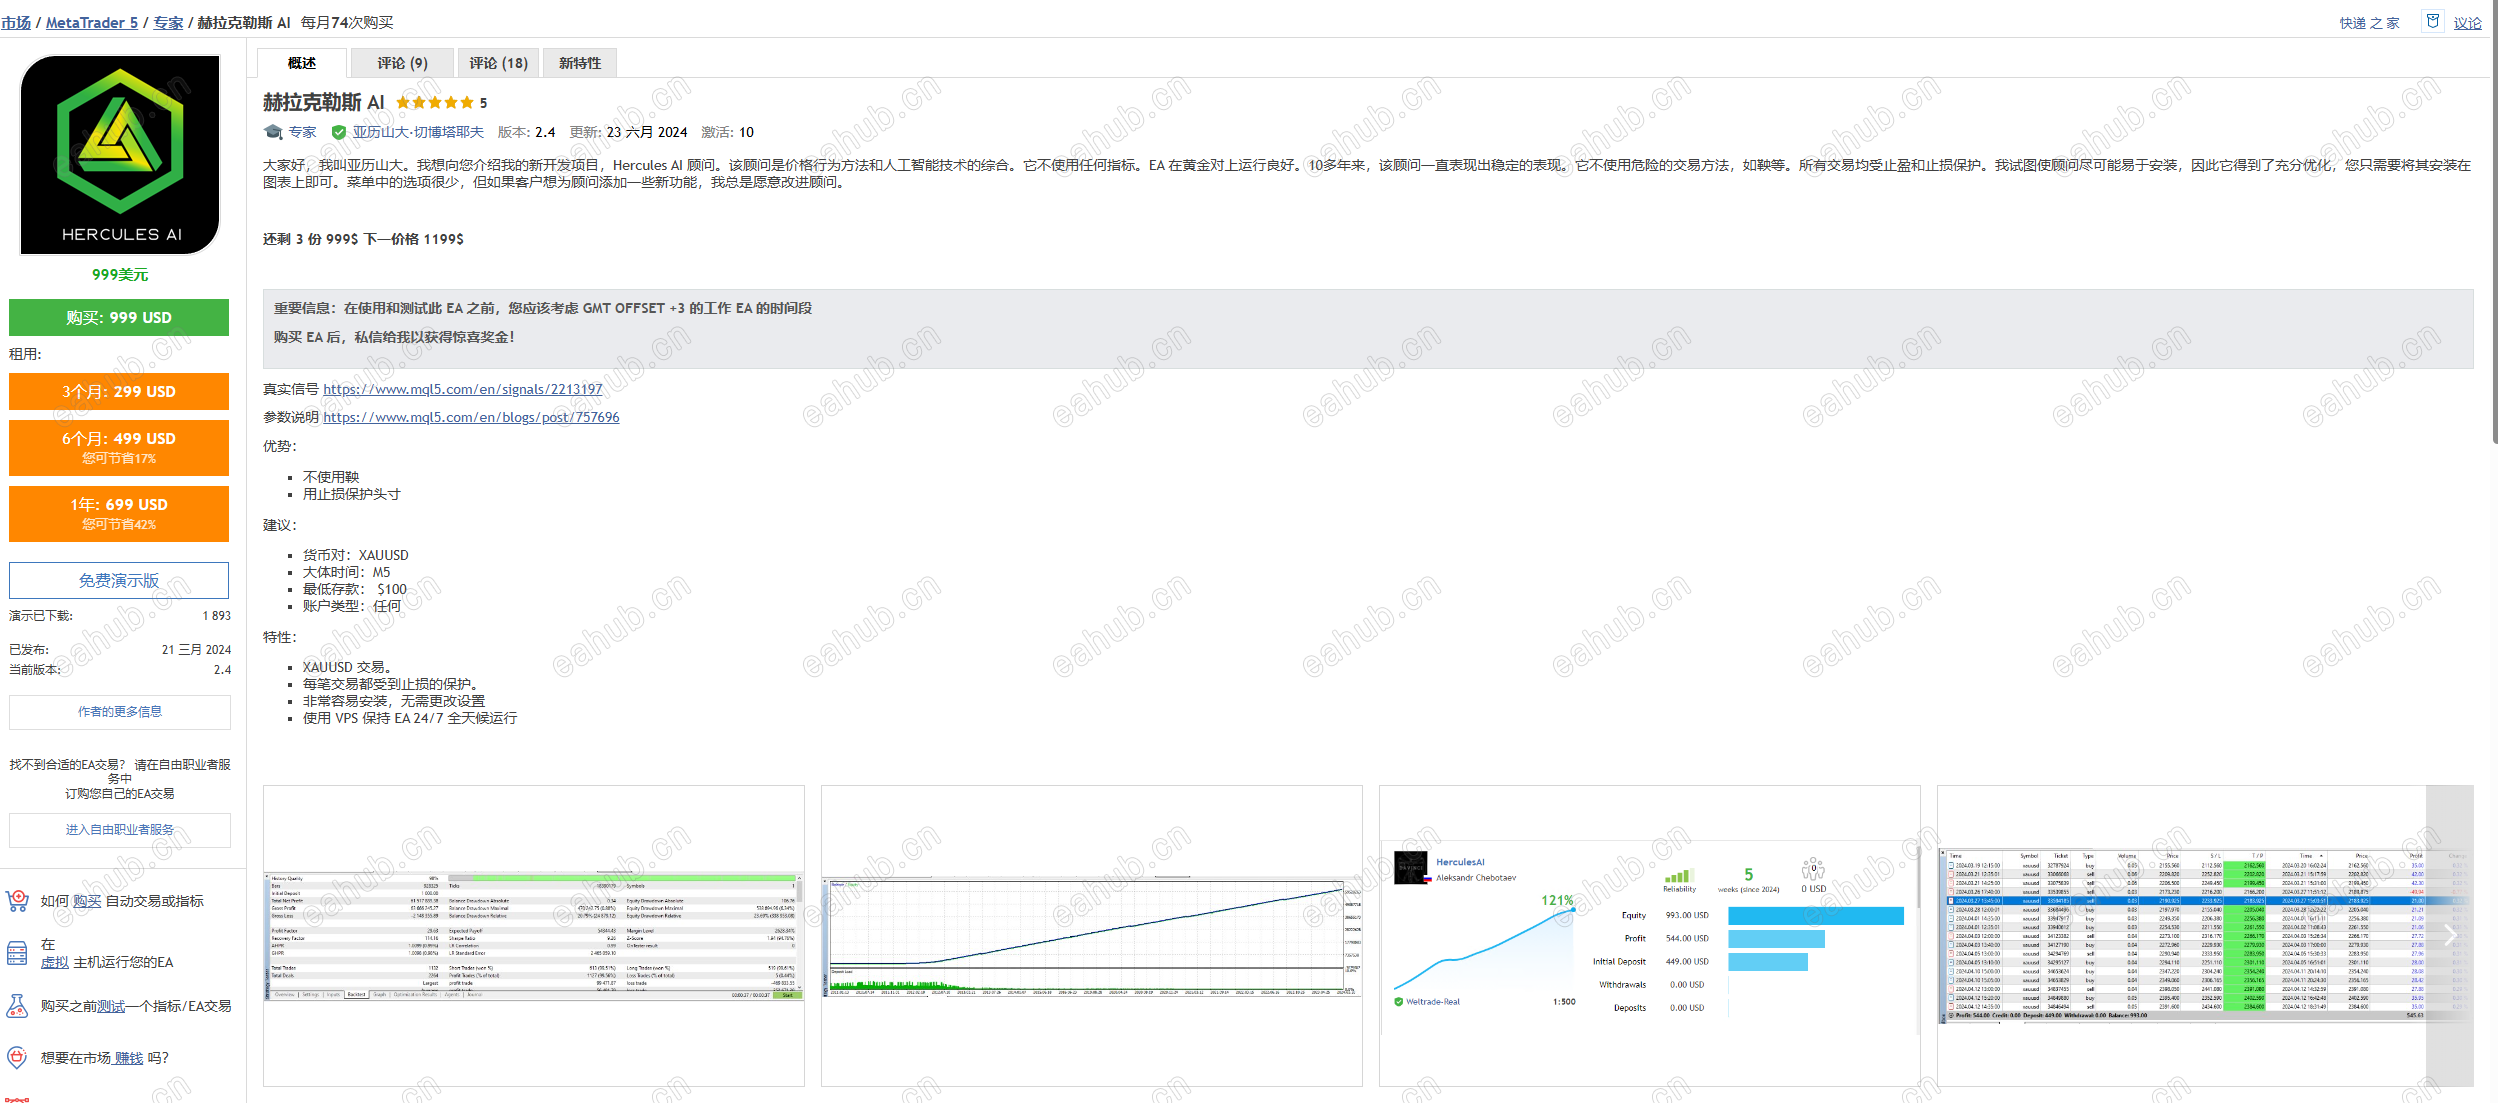
Task: Open the MetaTrader 5 breadcrumb link
Action: pos(92,23)
